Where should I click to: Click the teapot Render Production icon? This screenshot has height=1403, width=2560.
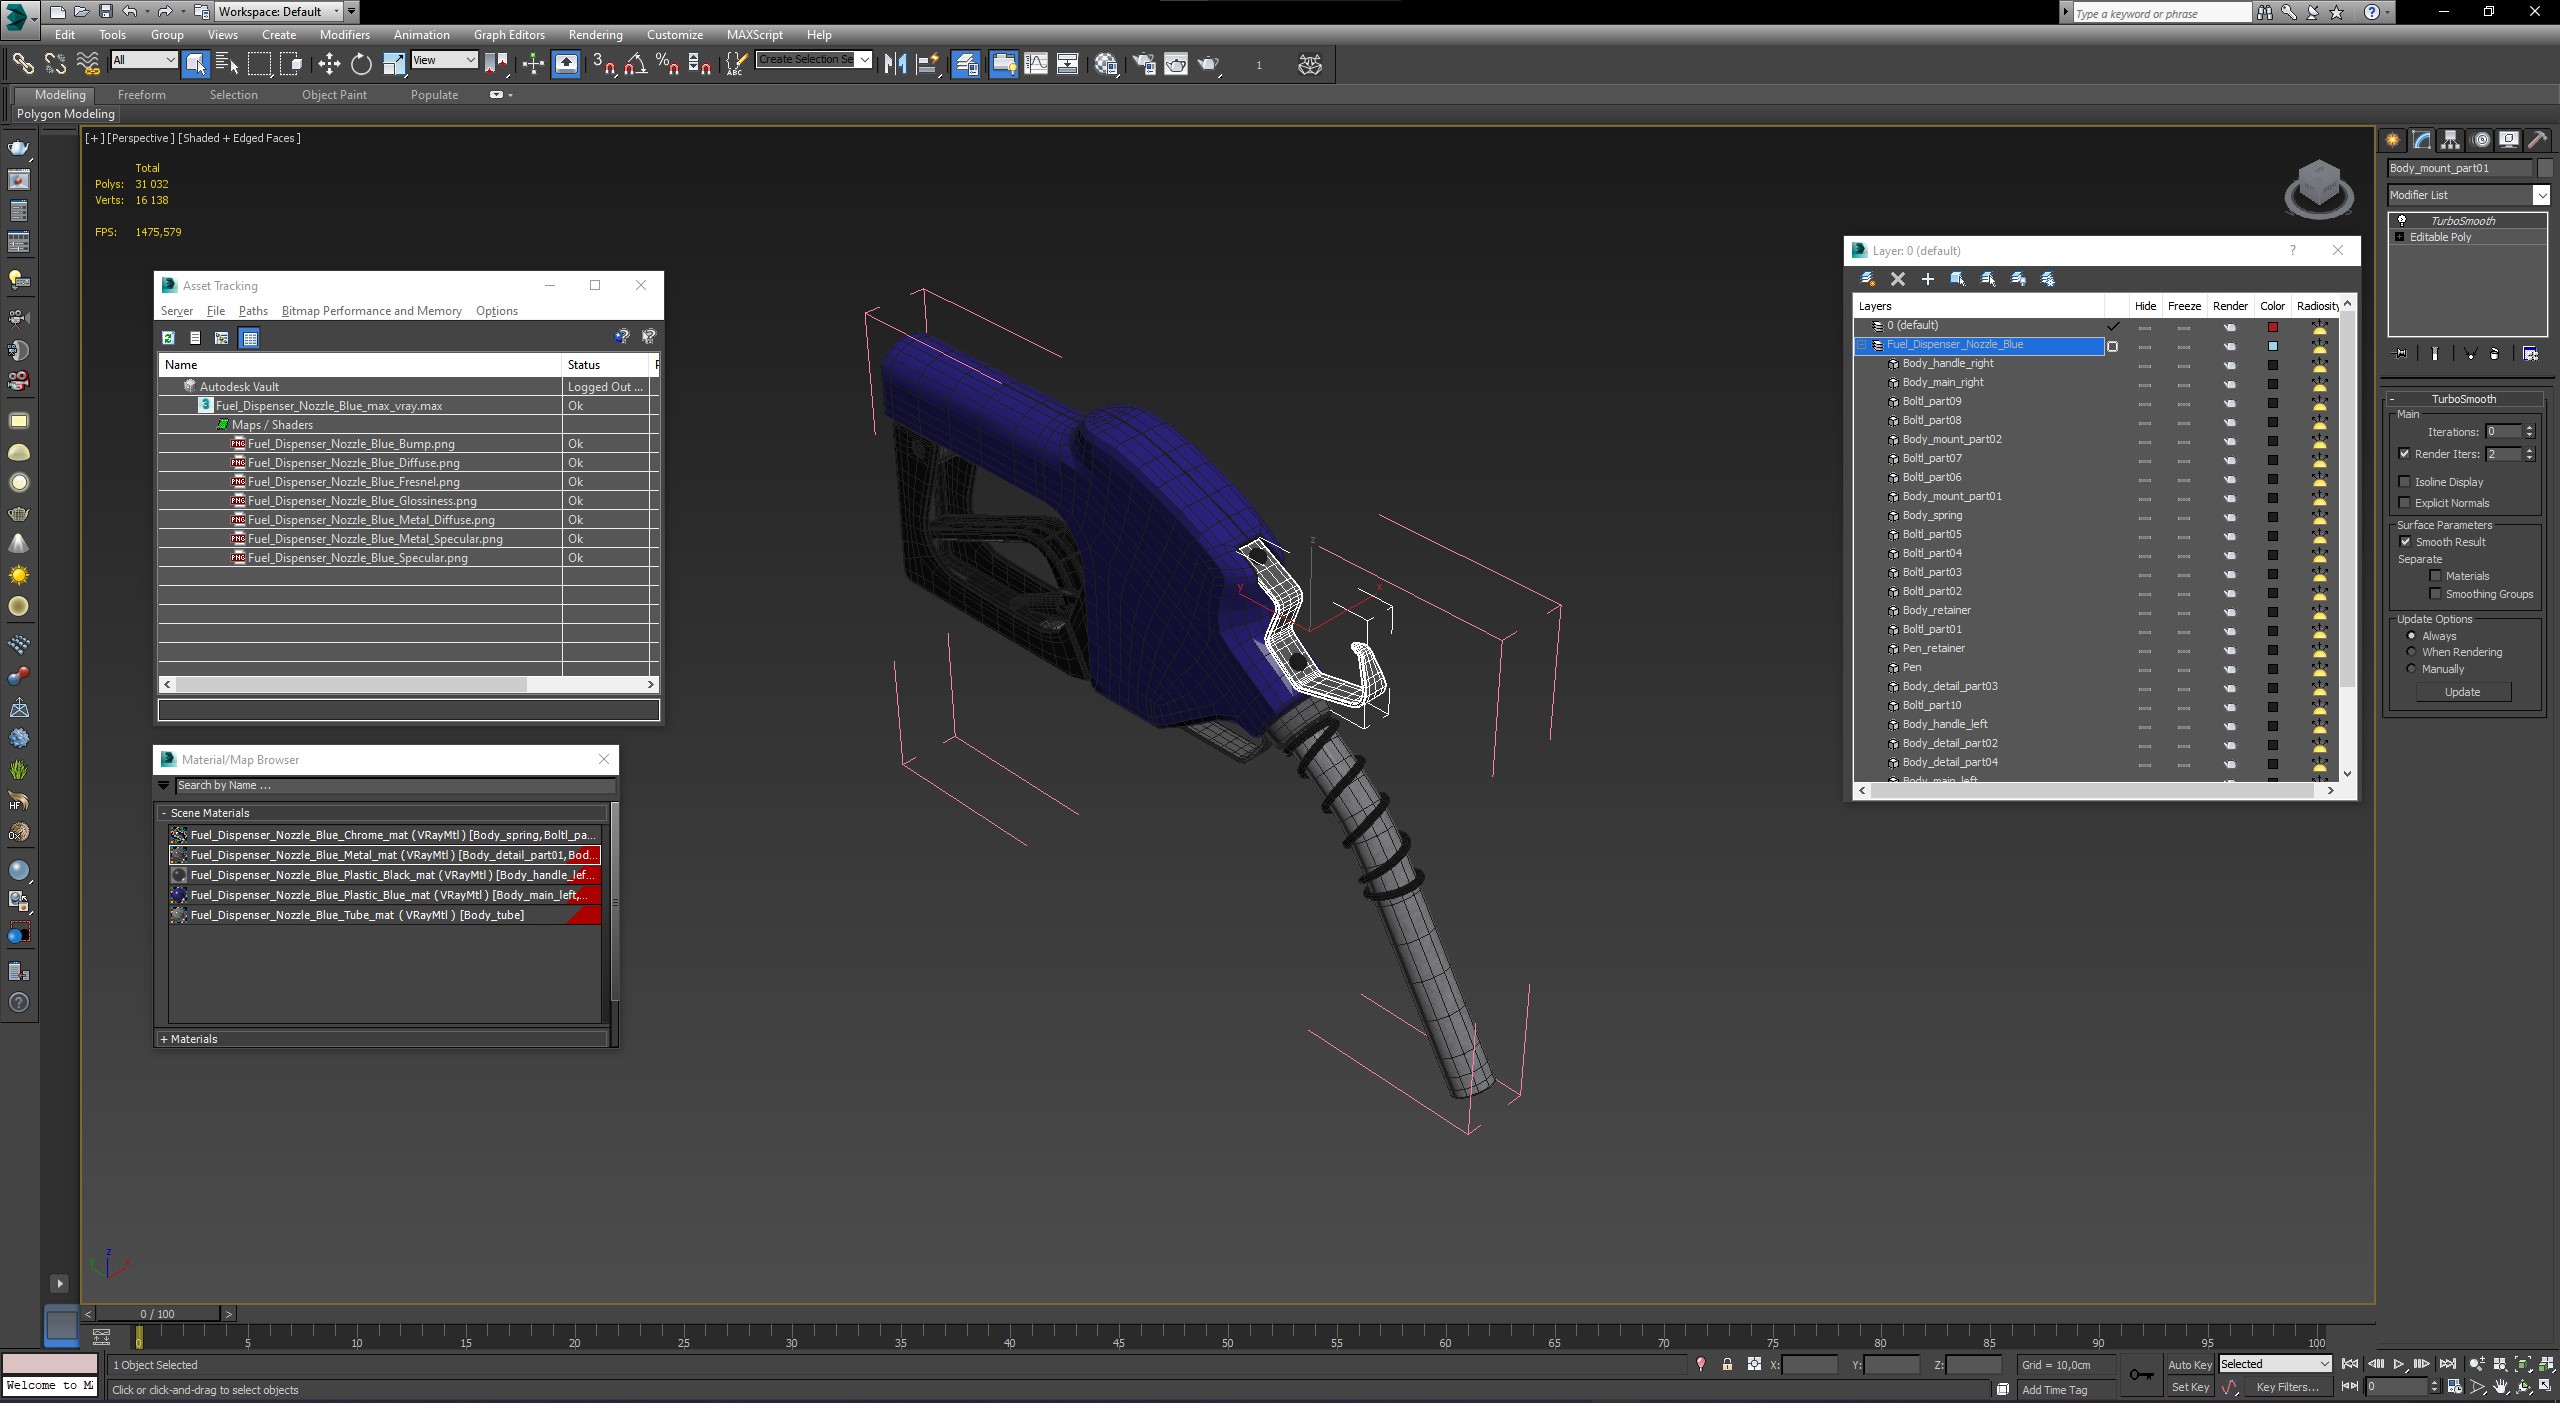click(1210, 64)
